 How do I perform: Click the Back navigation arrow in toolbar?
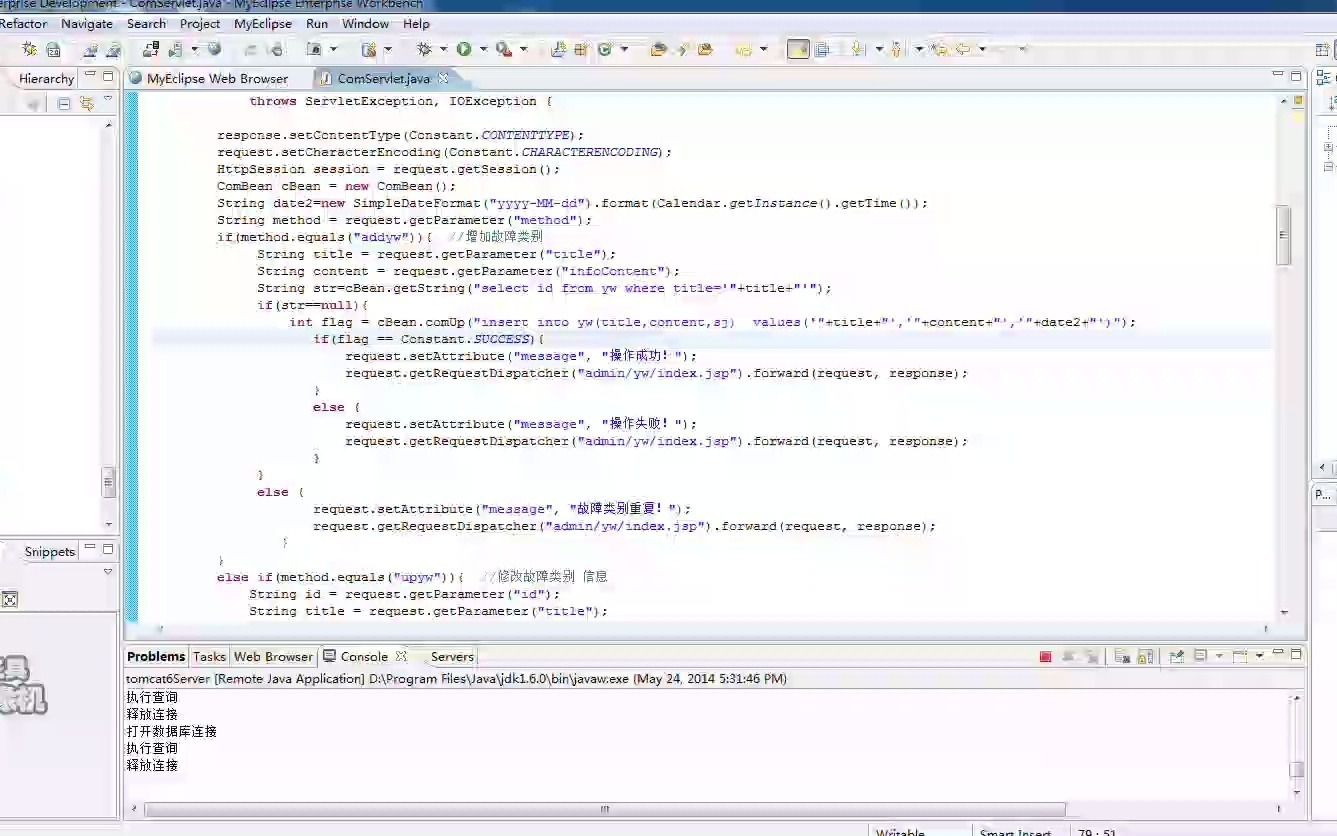click(x=964, y=49)
